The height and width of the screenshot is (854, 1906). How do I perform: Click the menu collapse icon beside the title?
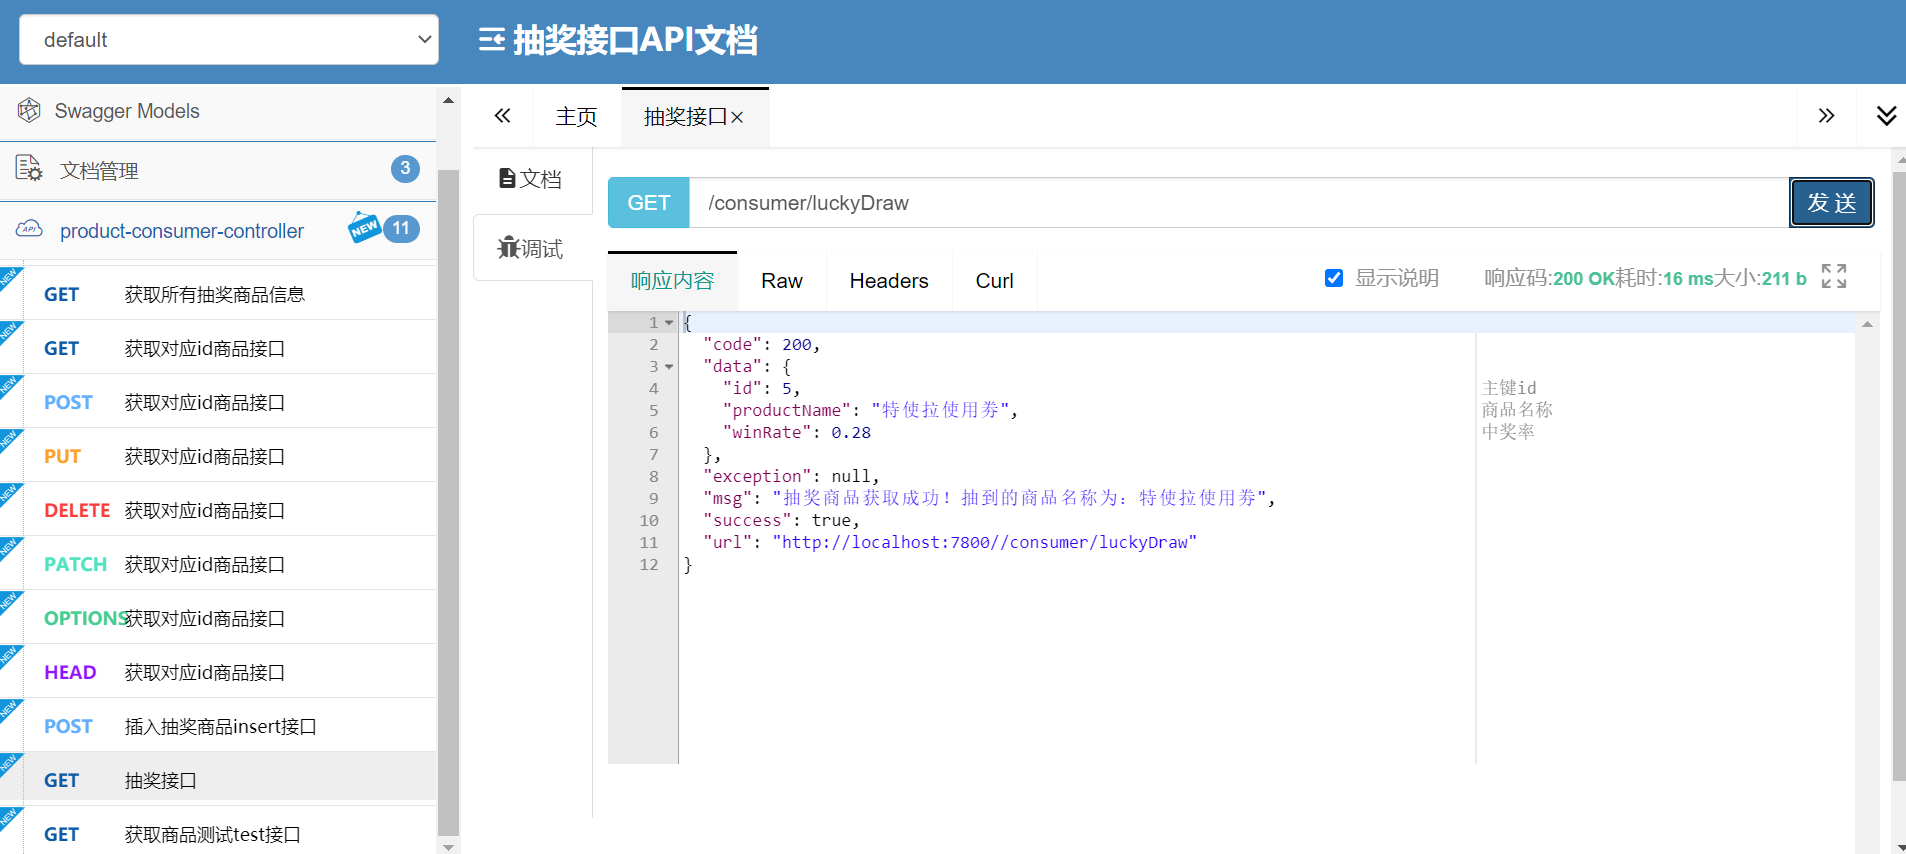coord(491,40)
